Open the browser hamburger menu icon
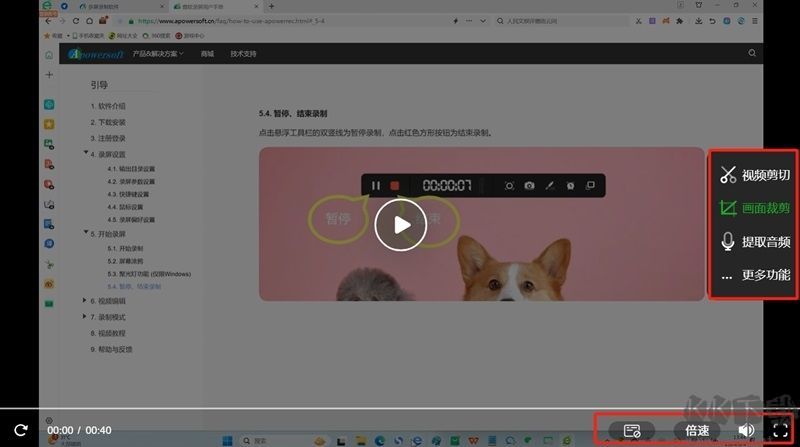Viewport: 800px width, 447px height. 755,21
